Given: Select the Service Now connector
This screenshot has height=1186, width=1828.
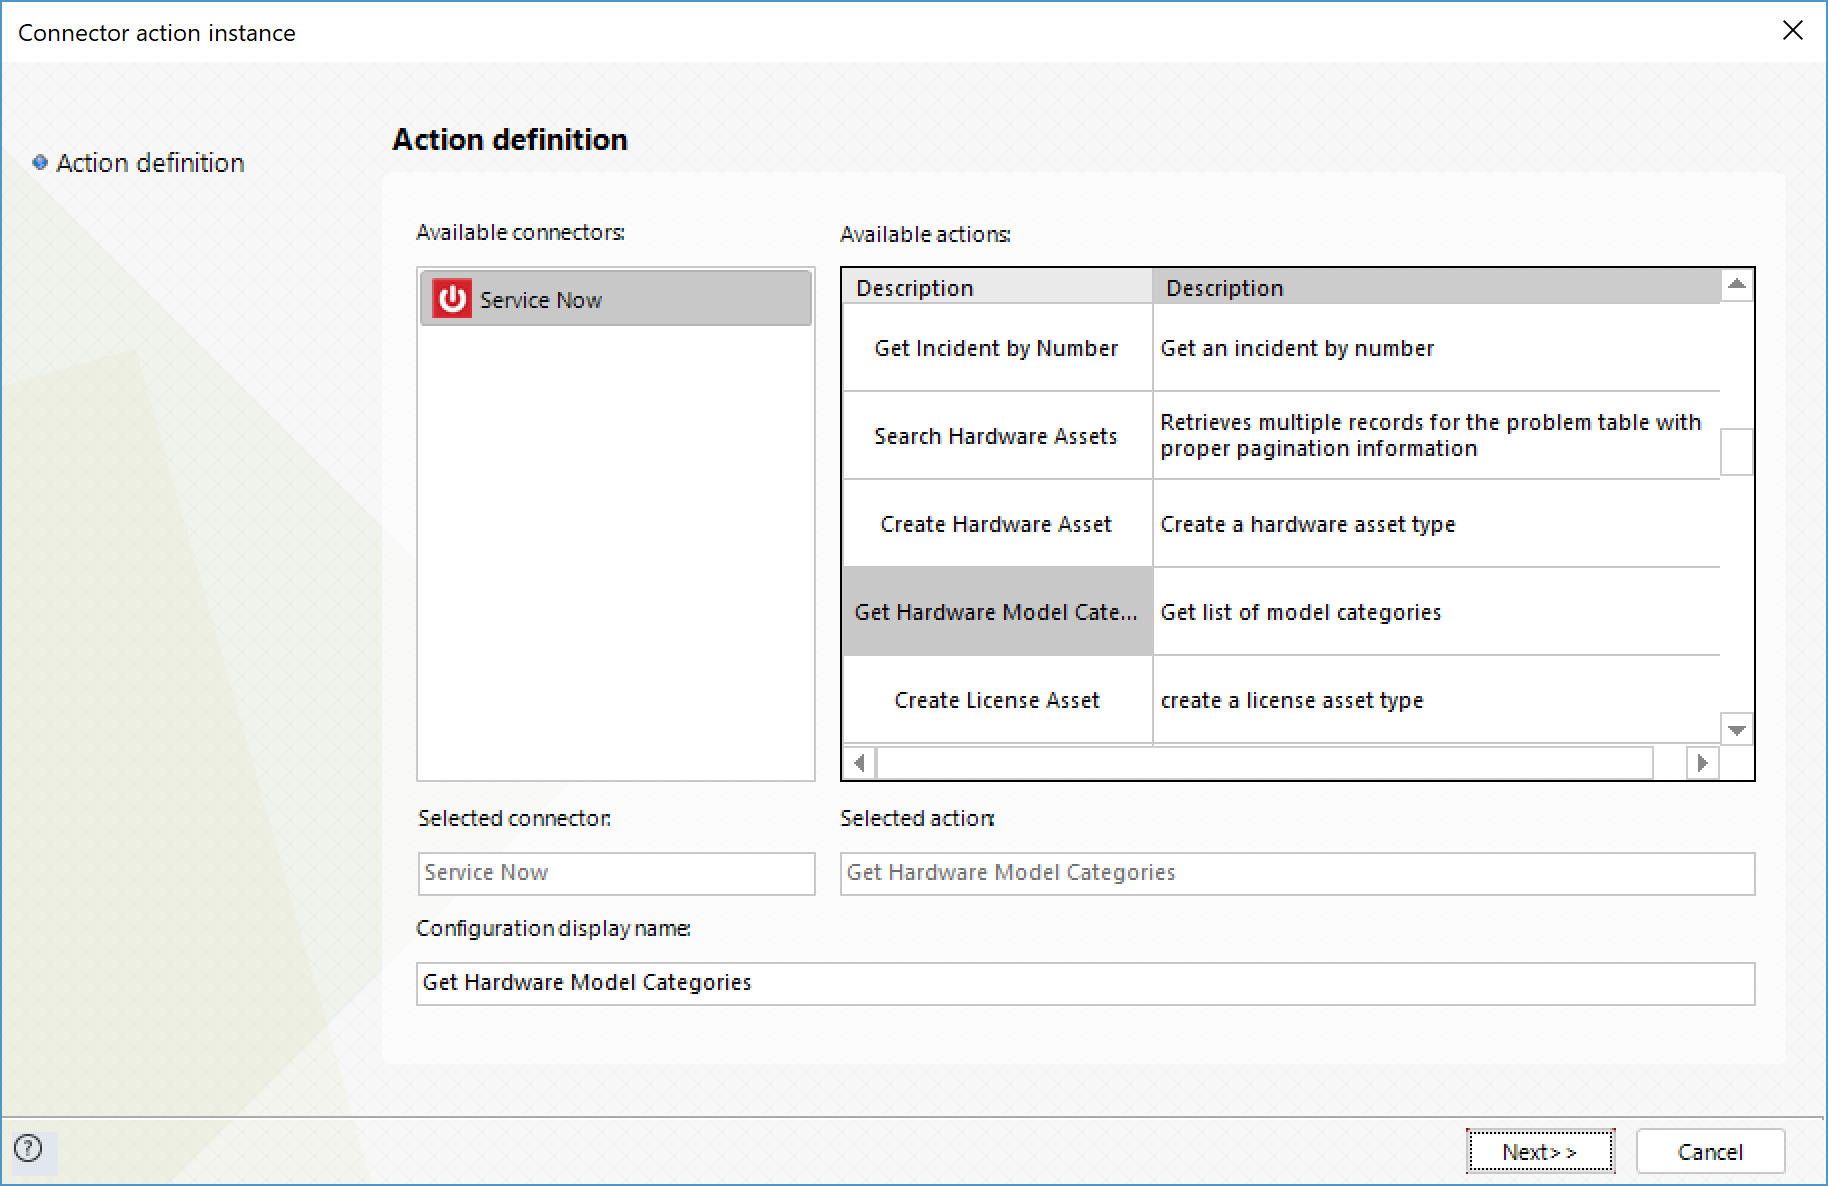Looking at the screenshot, I should click(x=616, y=298).
